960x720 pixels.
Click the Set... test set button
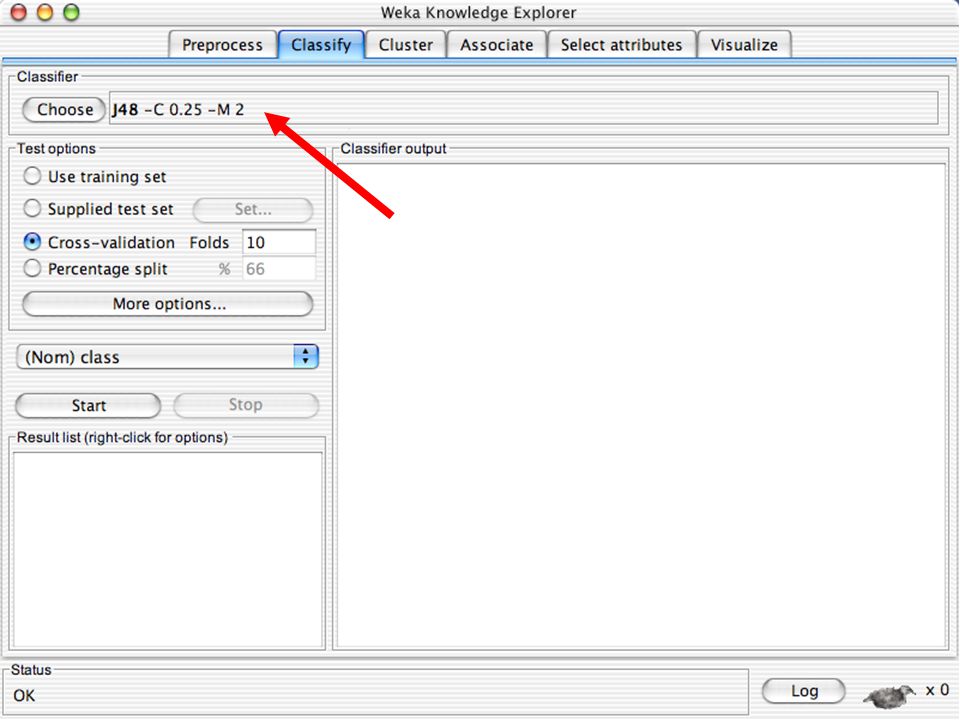point(253,210)
